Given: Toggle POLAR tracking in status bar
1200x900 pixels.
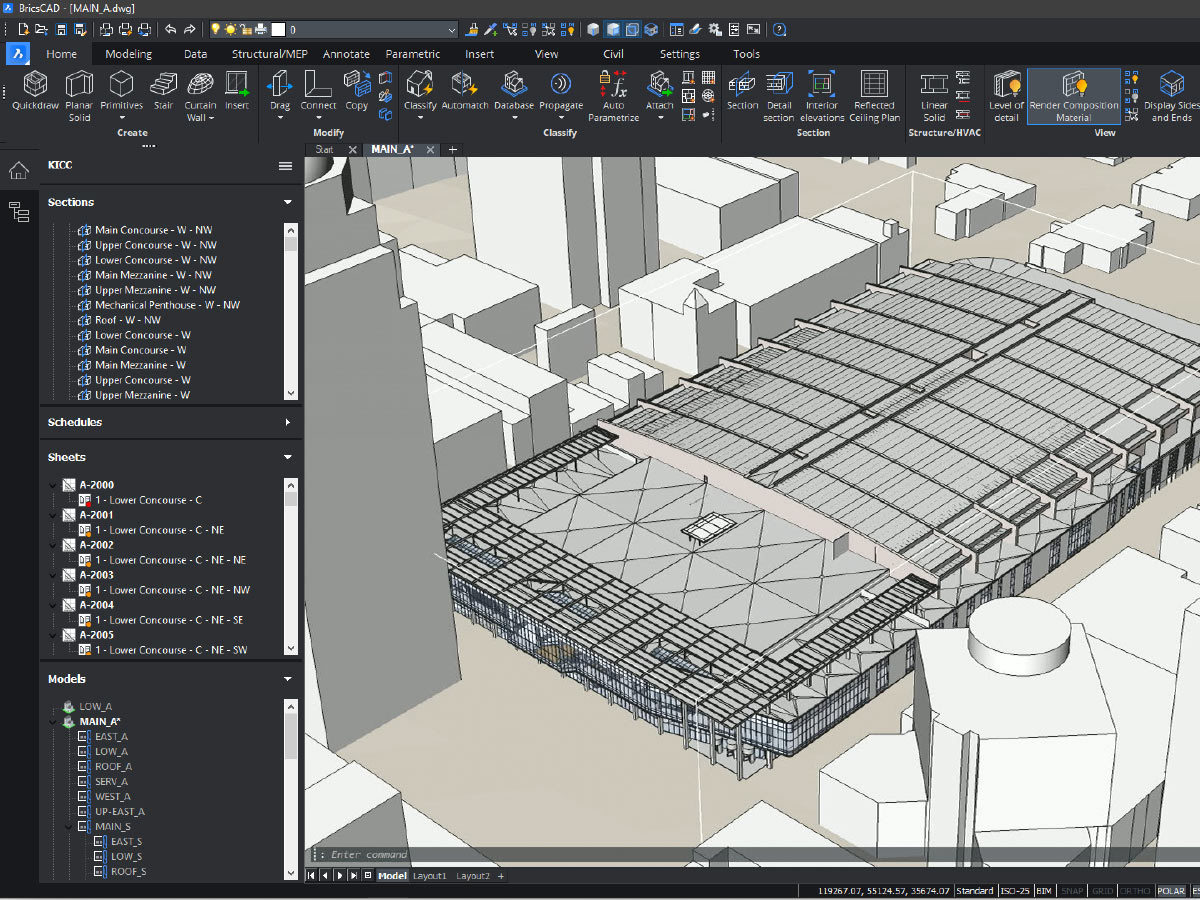Looking at the screenshot, I should 1171,890.
